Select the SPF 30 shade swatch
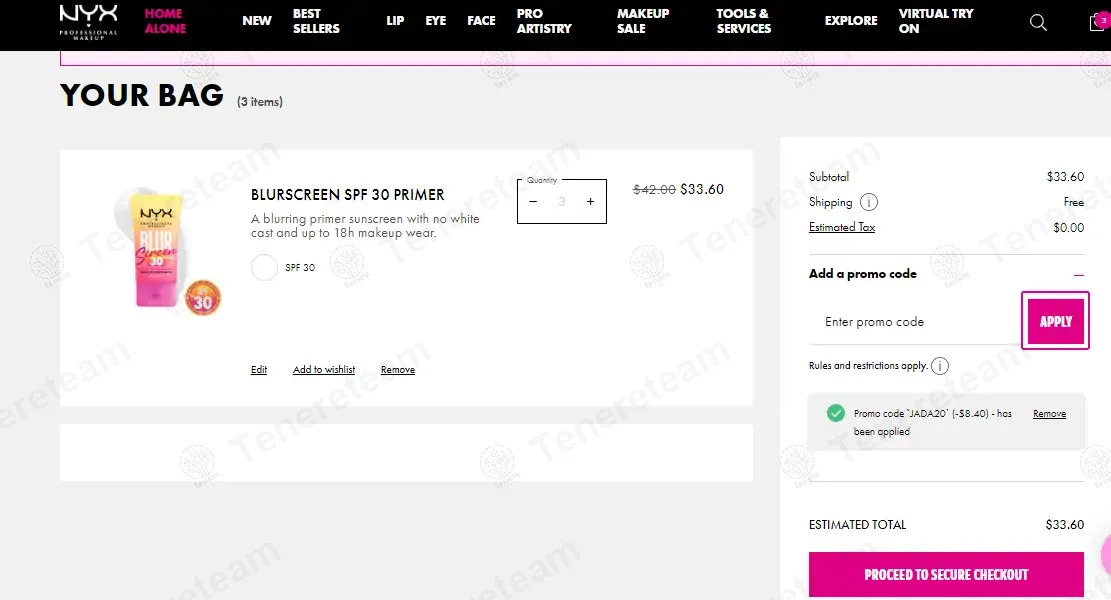This screenshot has height=600, width=1111. click(x=264, y=268)
